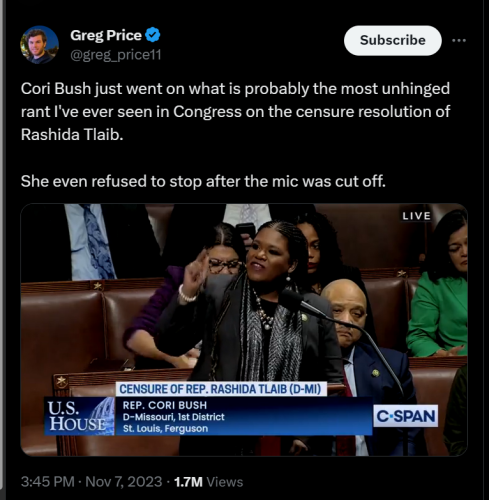This screenshot has height=500, width=489.
Task: Click the Rashida Tlaib text in the tweet
Action: point(72,135)
